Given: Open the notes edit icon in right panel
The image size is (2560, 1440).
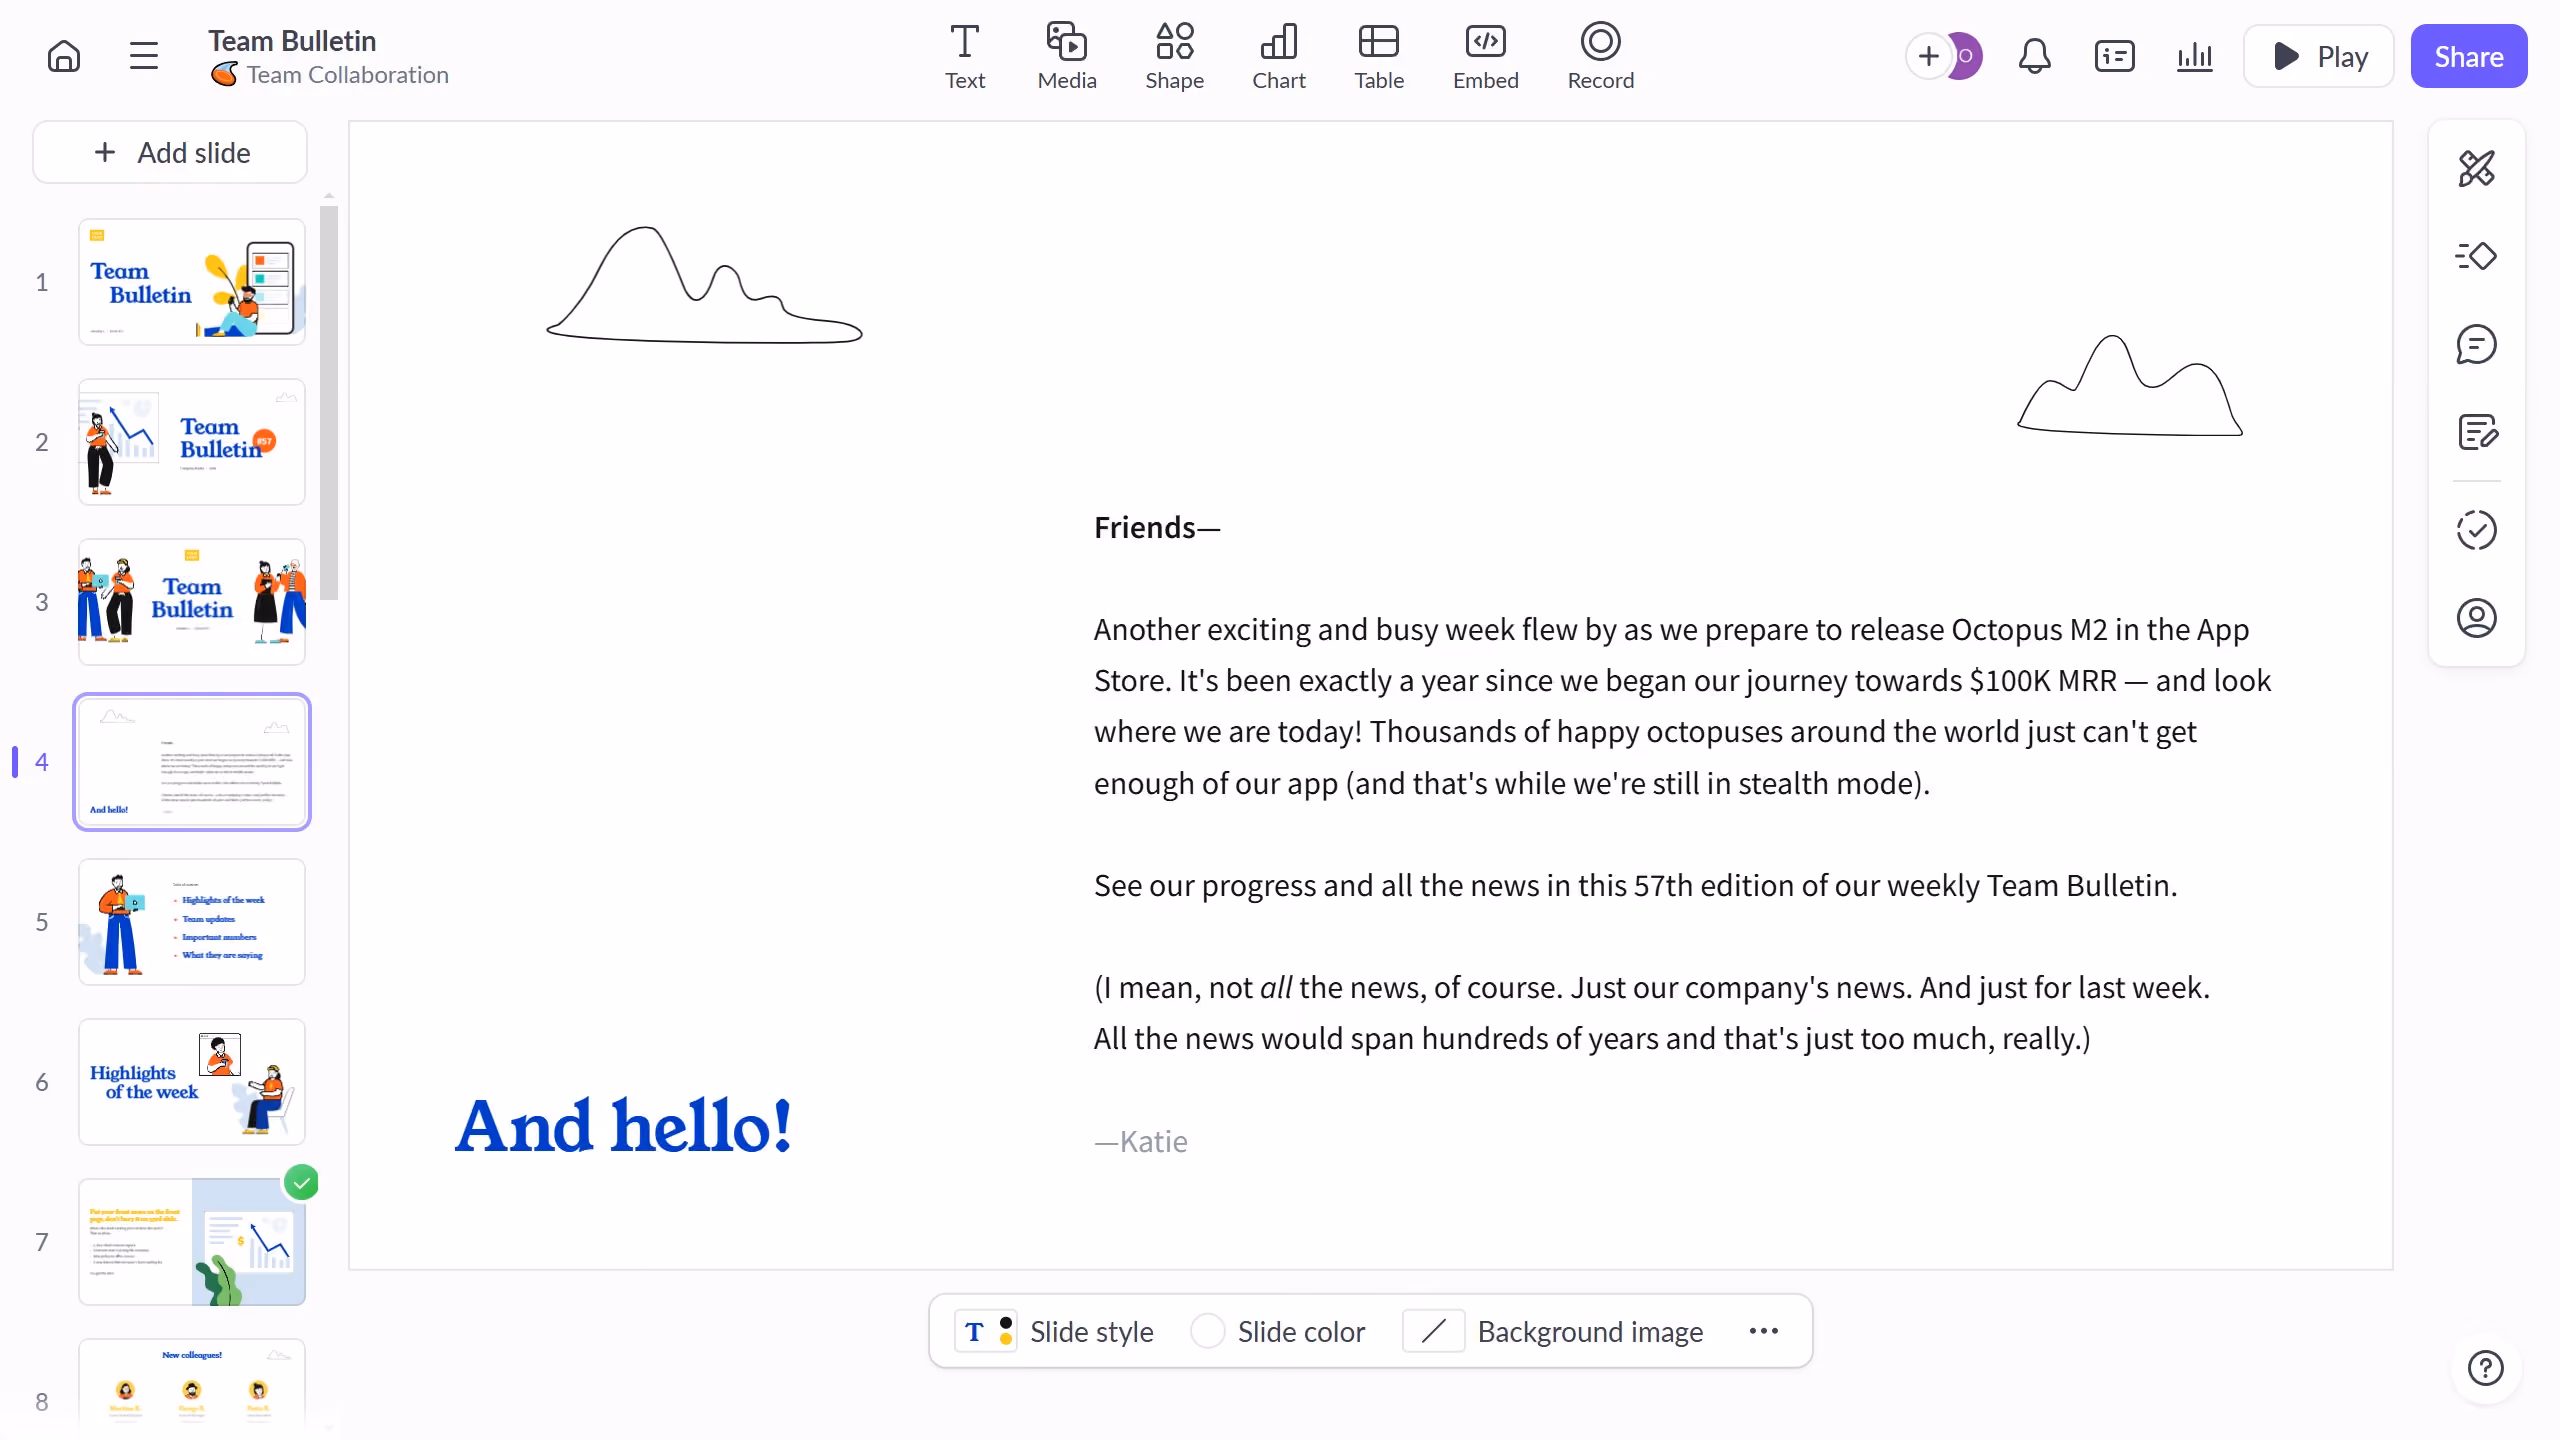Looking at the screenshot, I should point(2476,432).
